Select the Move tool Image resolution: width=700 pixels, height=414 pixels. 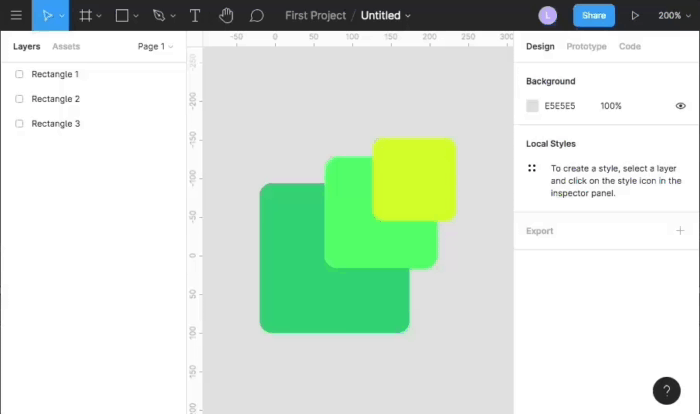point(46,15)
